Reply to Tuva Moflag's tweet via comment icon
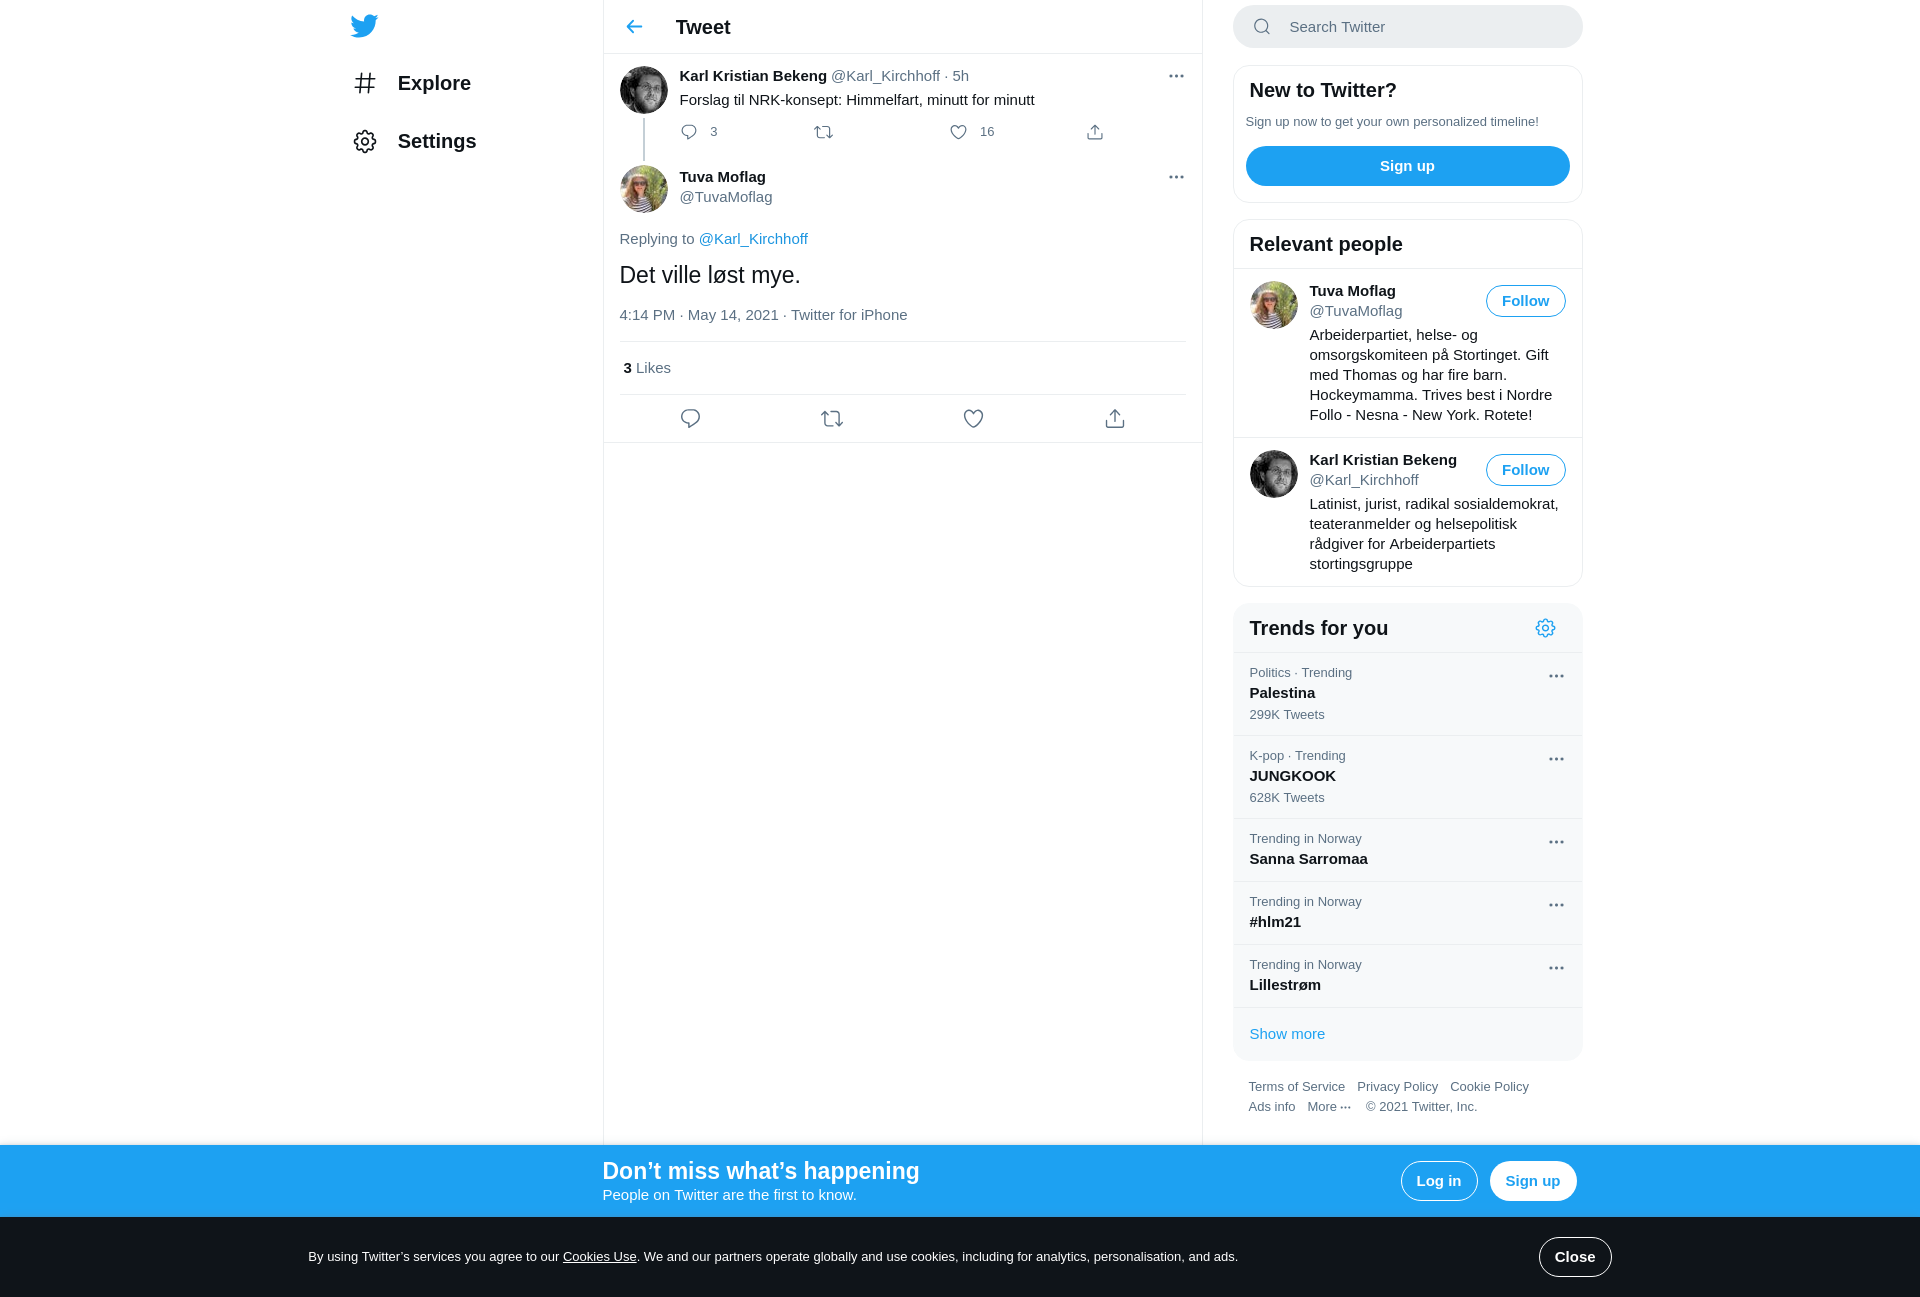 [690, 419]
